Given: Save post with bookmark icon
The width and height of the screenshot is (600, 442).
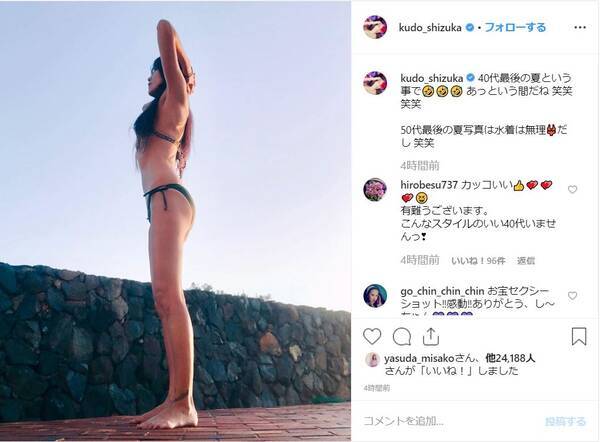Looking at the screenshot, I should [579, 336].
